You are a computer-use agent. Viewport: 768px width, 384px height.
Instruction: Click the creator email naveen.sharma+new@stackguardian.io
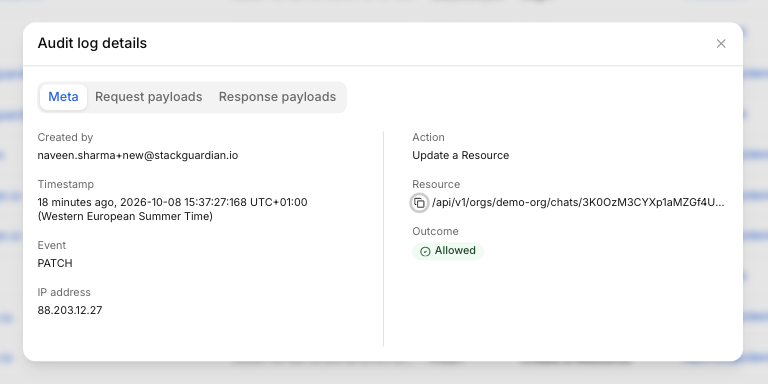[138, 155]
